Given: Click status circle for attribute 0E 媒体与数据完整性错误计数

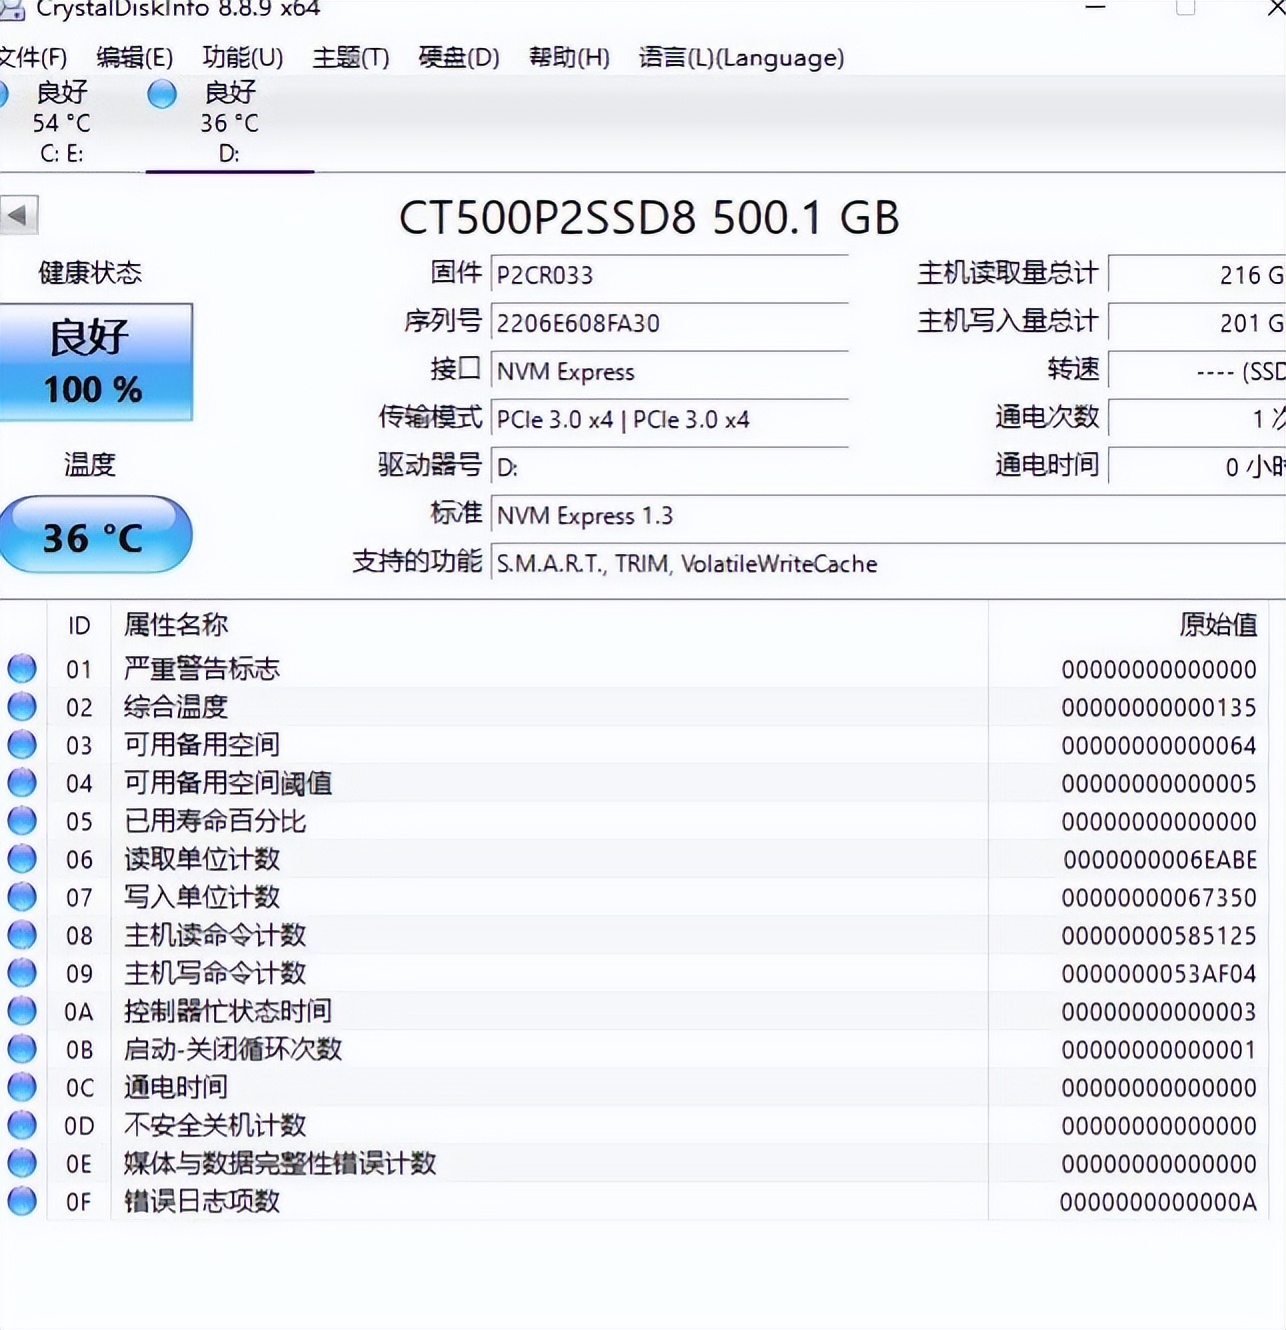Looking at the screenshot, I should 22,1162.
